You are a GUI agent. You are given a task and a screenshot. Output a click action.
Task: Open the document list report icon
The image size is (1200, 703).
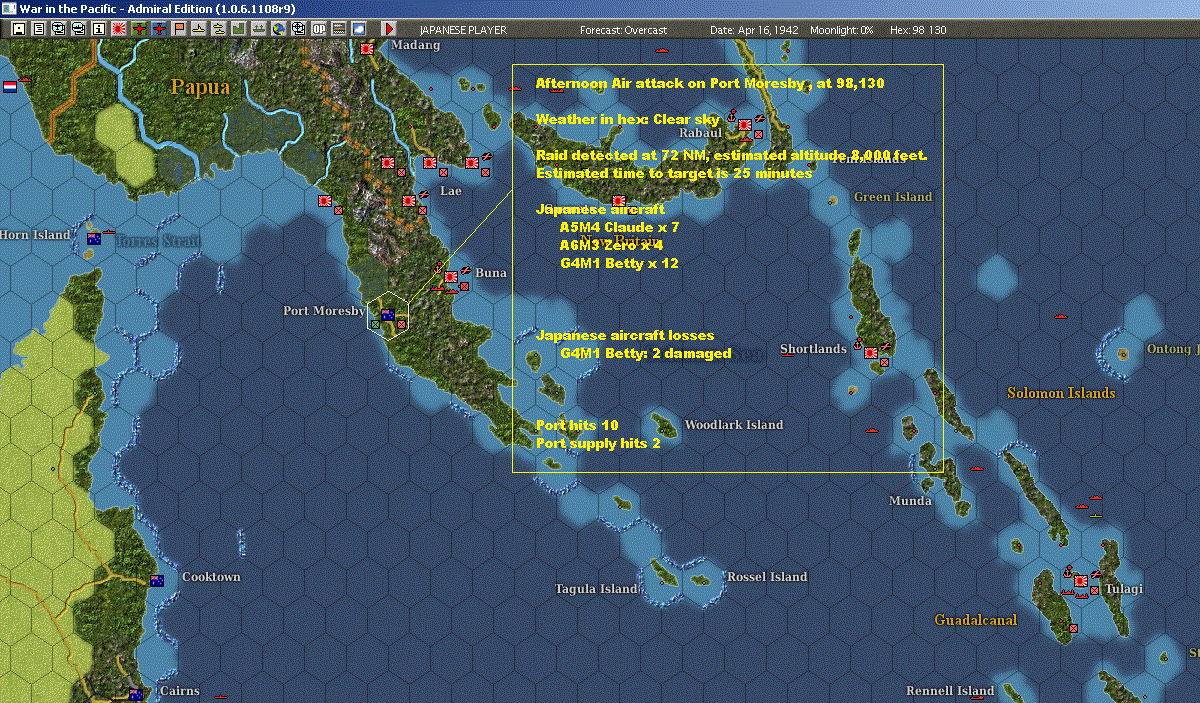click(x=39, y=29)
